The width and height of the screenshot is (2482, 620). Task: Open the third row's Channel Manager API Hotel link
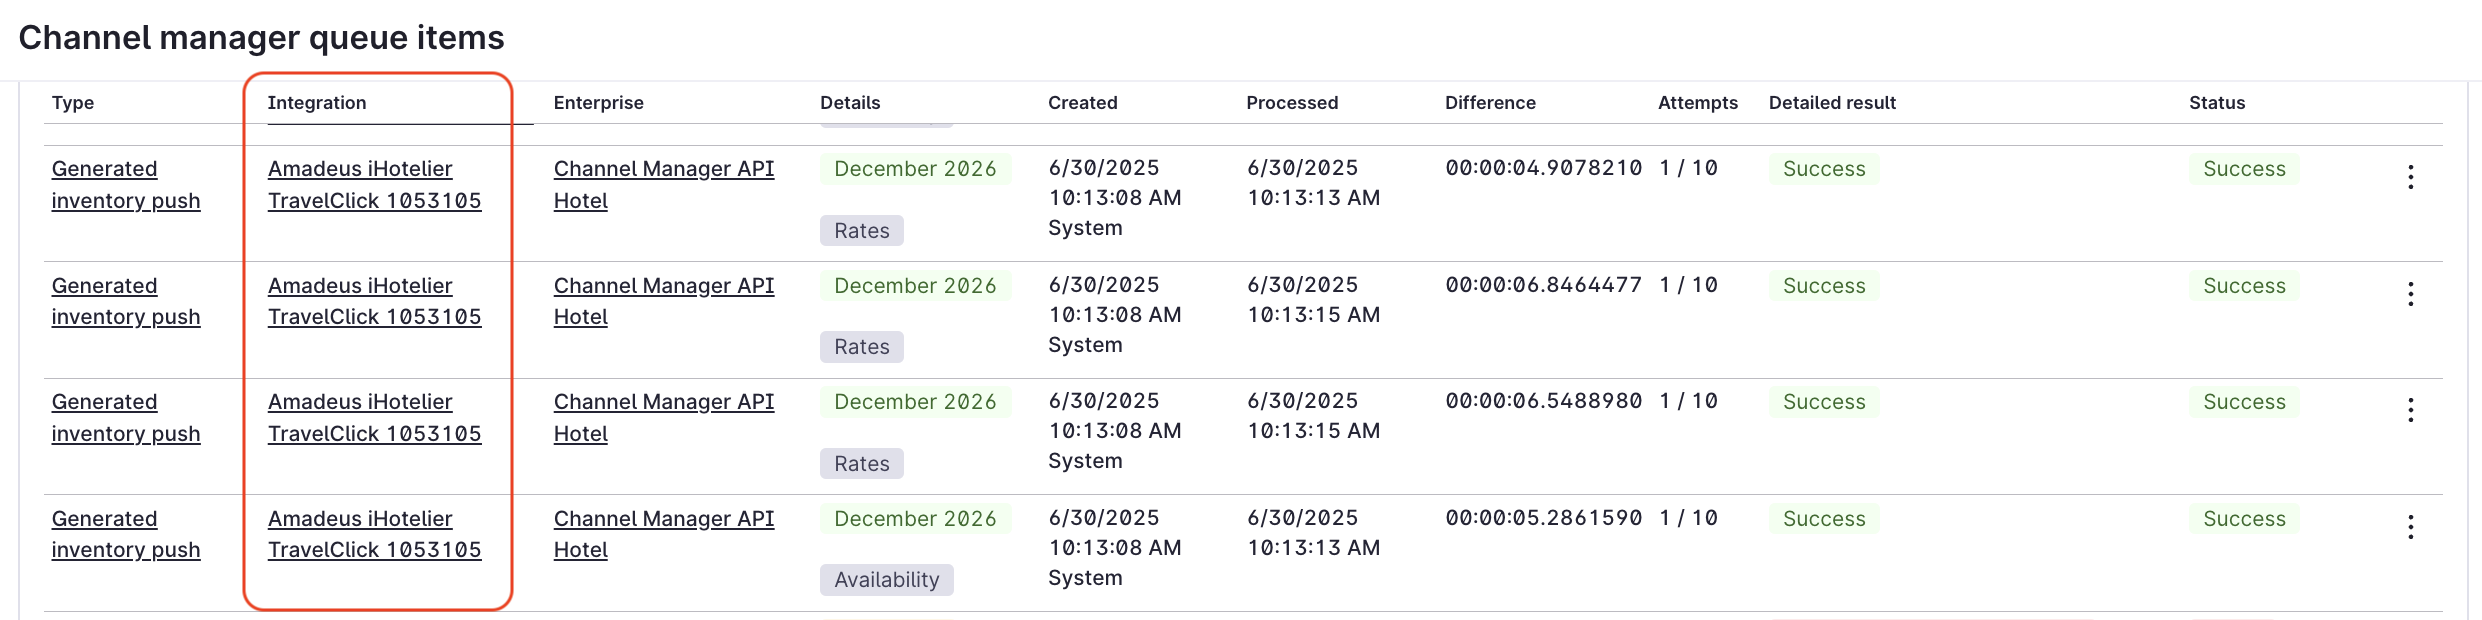click(664, 418)
